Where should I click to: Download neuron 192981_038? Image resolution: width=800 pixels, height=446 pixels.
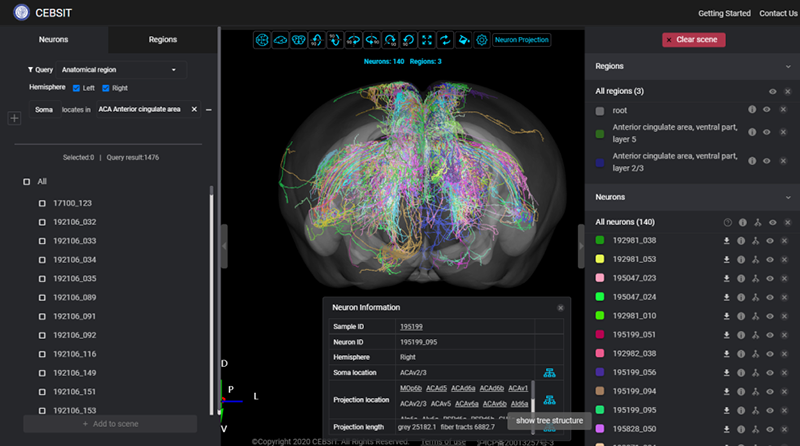(726, 240)
